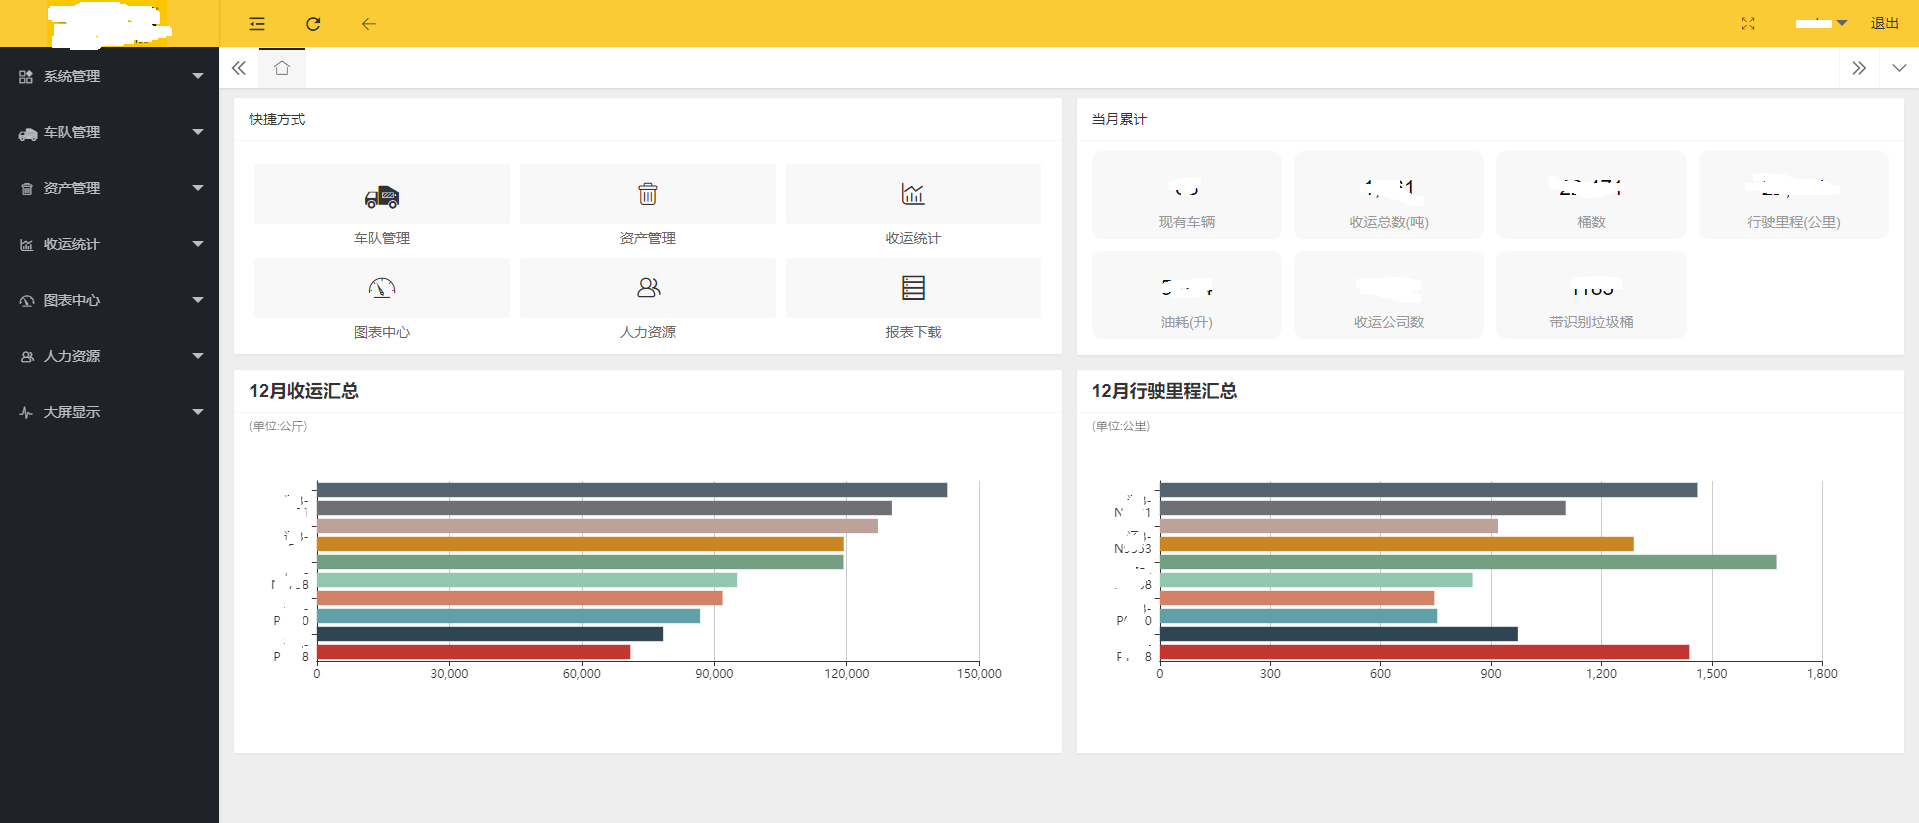Click the 退出 logout link
The height and width of the screenshot is (823, 1919).
(x=1885, y=23)
